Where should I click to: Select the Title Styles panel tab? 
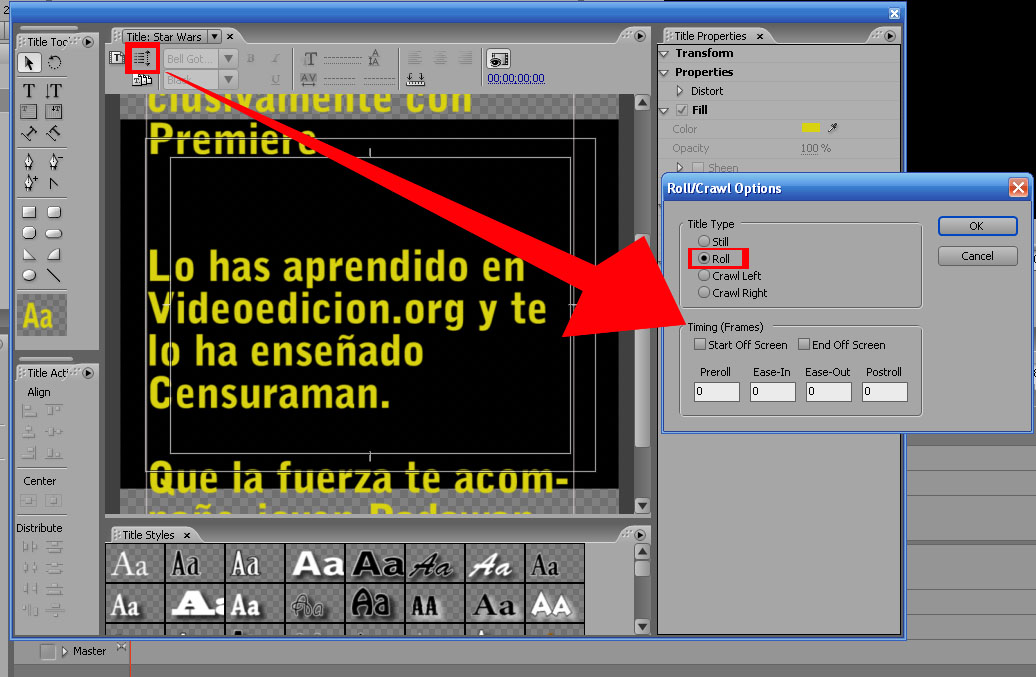tap(148, 535)
